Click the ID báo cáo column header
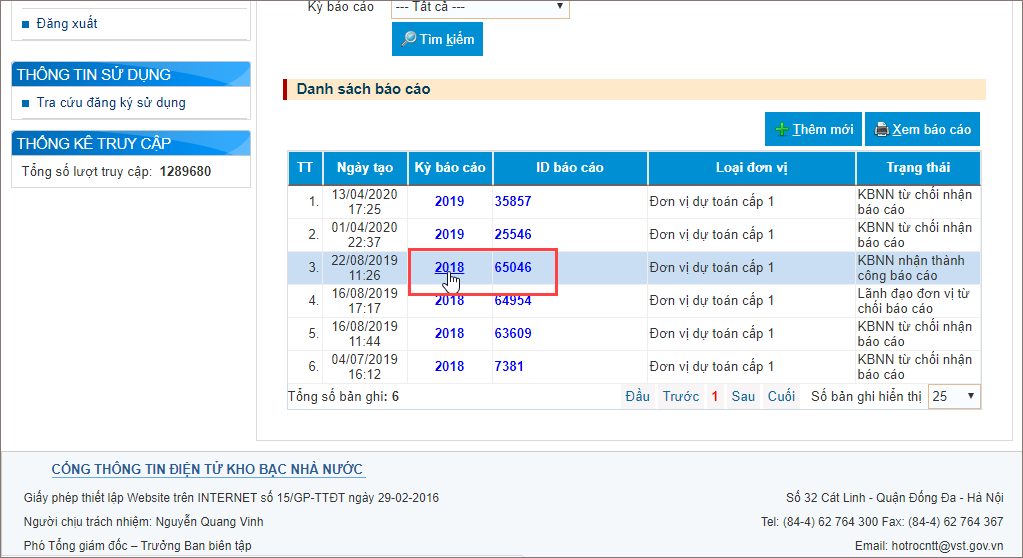Viewport: 1023px width, 558px height. coord(570,168)
